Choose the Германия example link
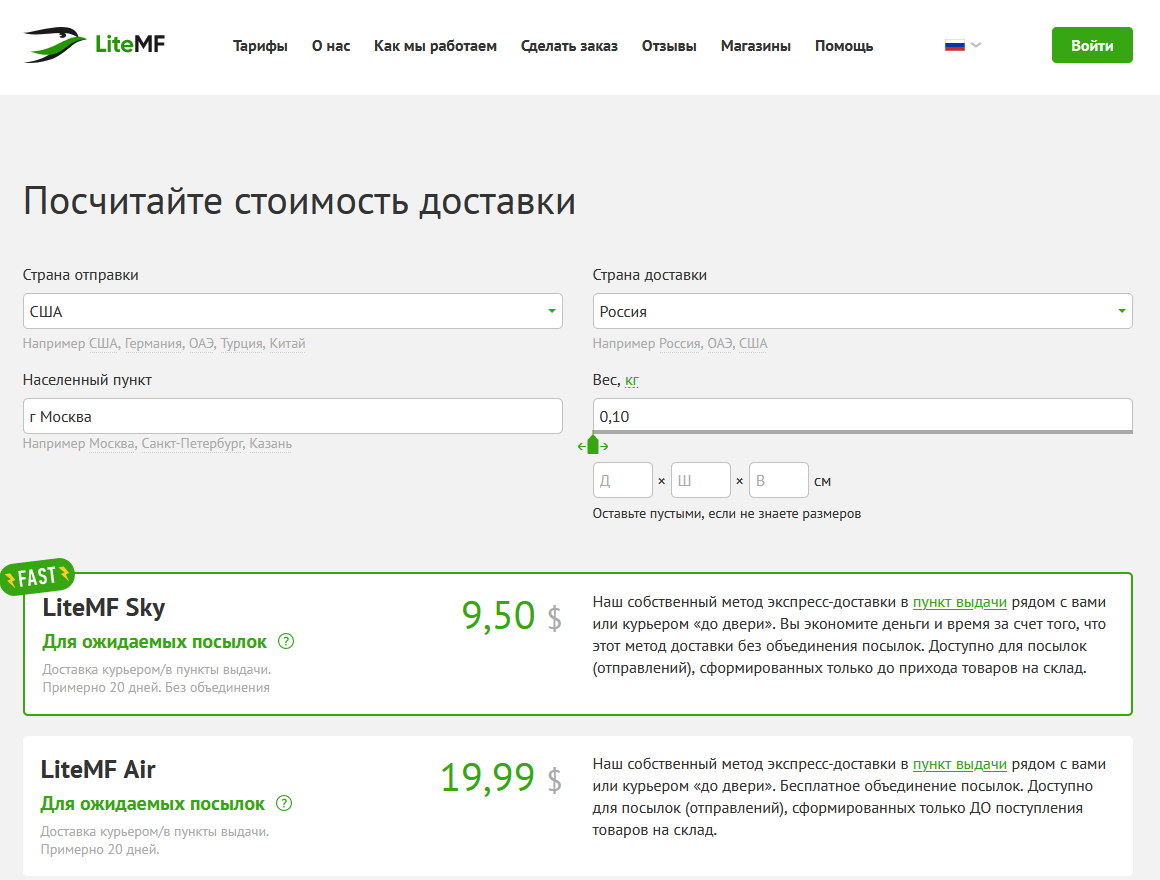The width and height of the screenshot is (1160, 880). pyautogui.click(x=153, y=344)
